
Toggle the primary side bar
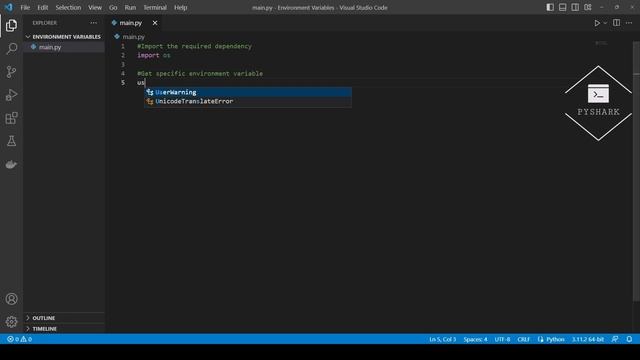pos(550,7)
